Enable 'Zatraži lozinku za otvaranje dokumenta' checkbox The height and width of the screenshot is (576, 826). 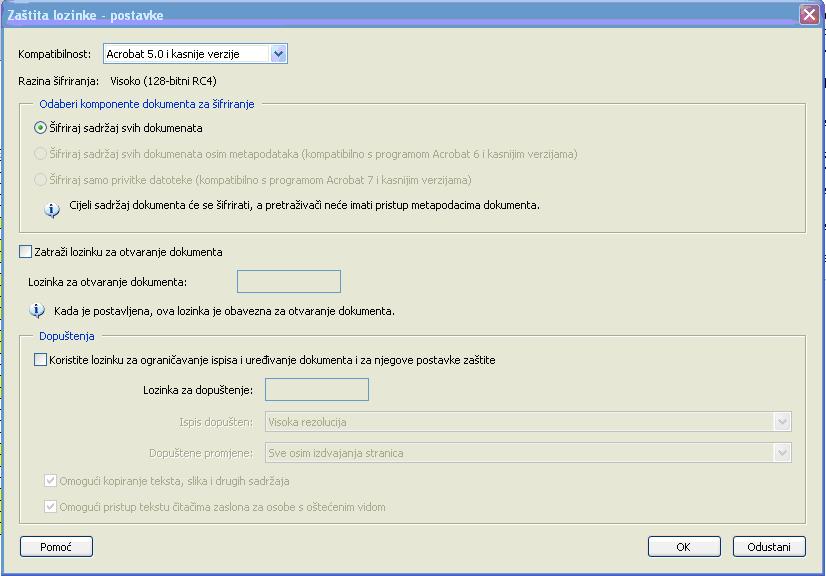pos(25,252)
